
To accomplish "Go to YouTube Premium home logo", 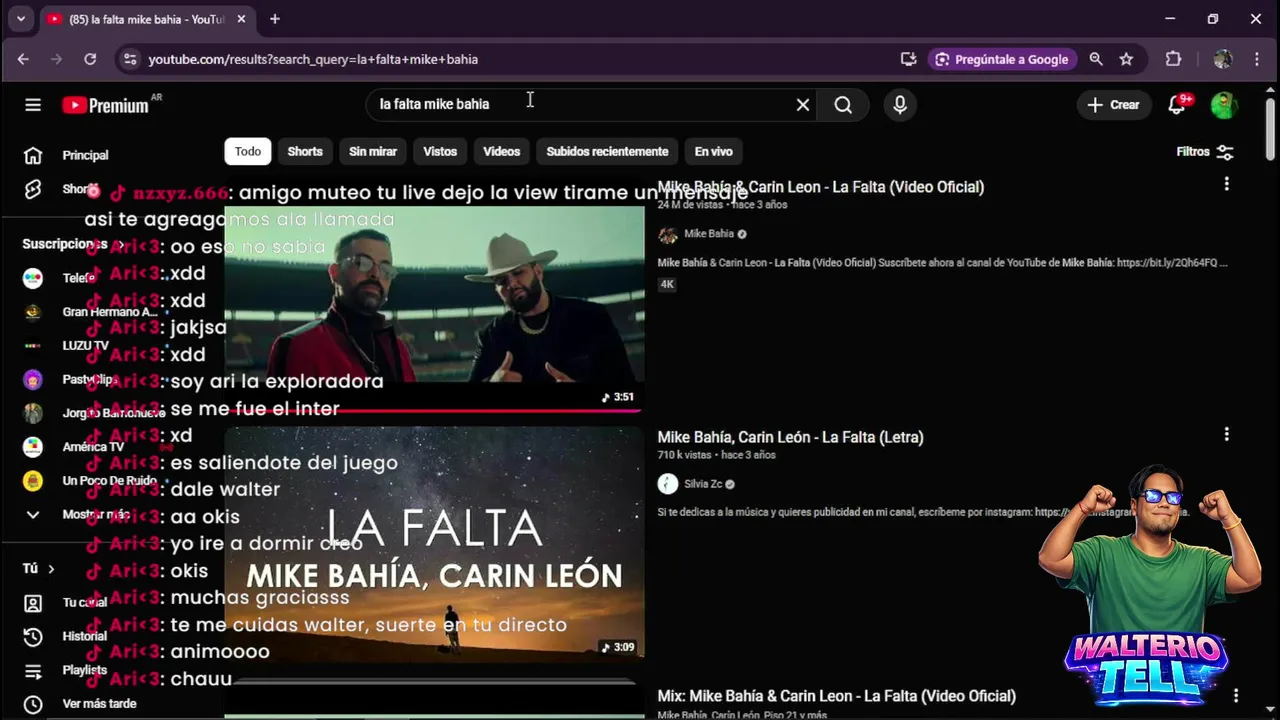I will [x=106, y=105].
